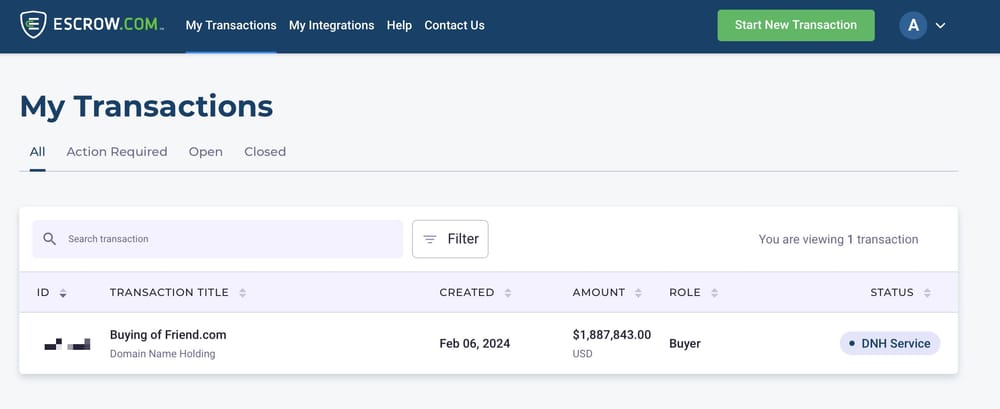Switch to the Closed tab
1000x409 pixels.
[x=265, y=152]
